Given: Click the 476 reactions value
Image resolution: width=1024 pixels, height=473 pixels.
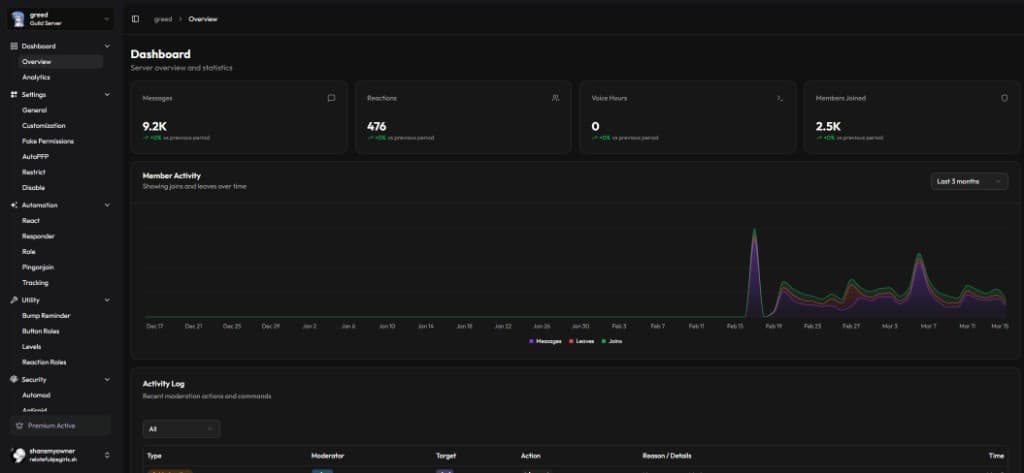Looking at the screenshot, I should (377, 127).
